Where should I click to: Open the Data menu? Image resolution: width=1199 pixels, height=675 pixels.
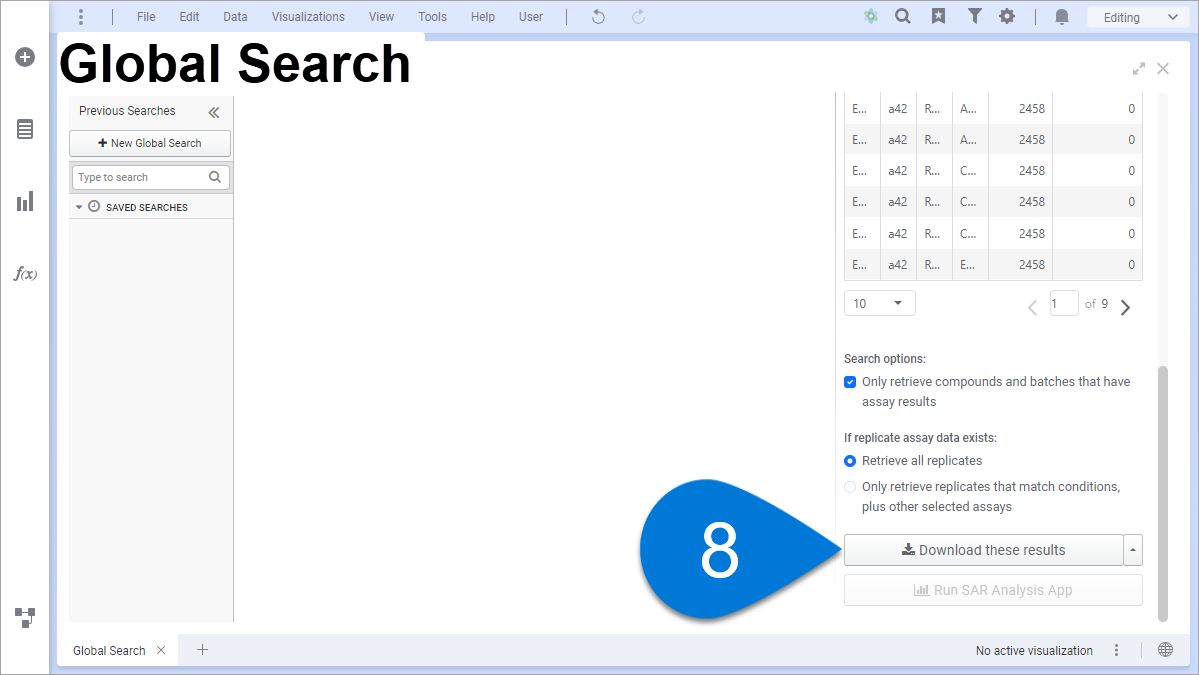coord(236,17)
